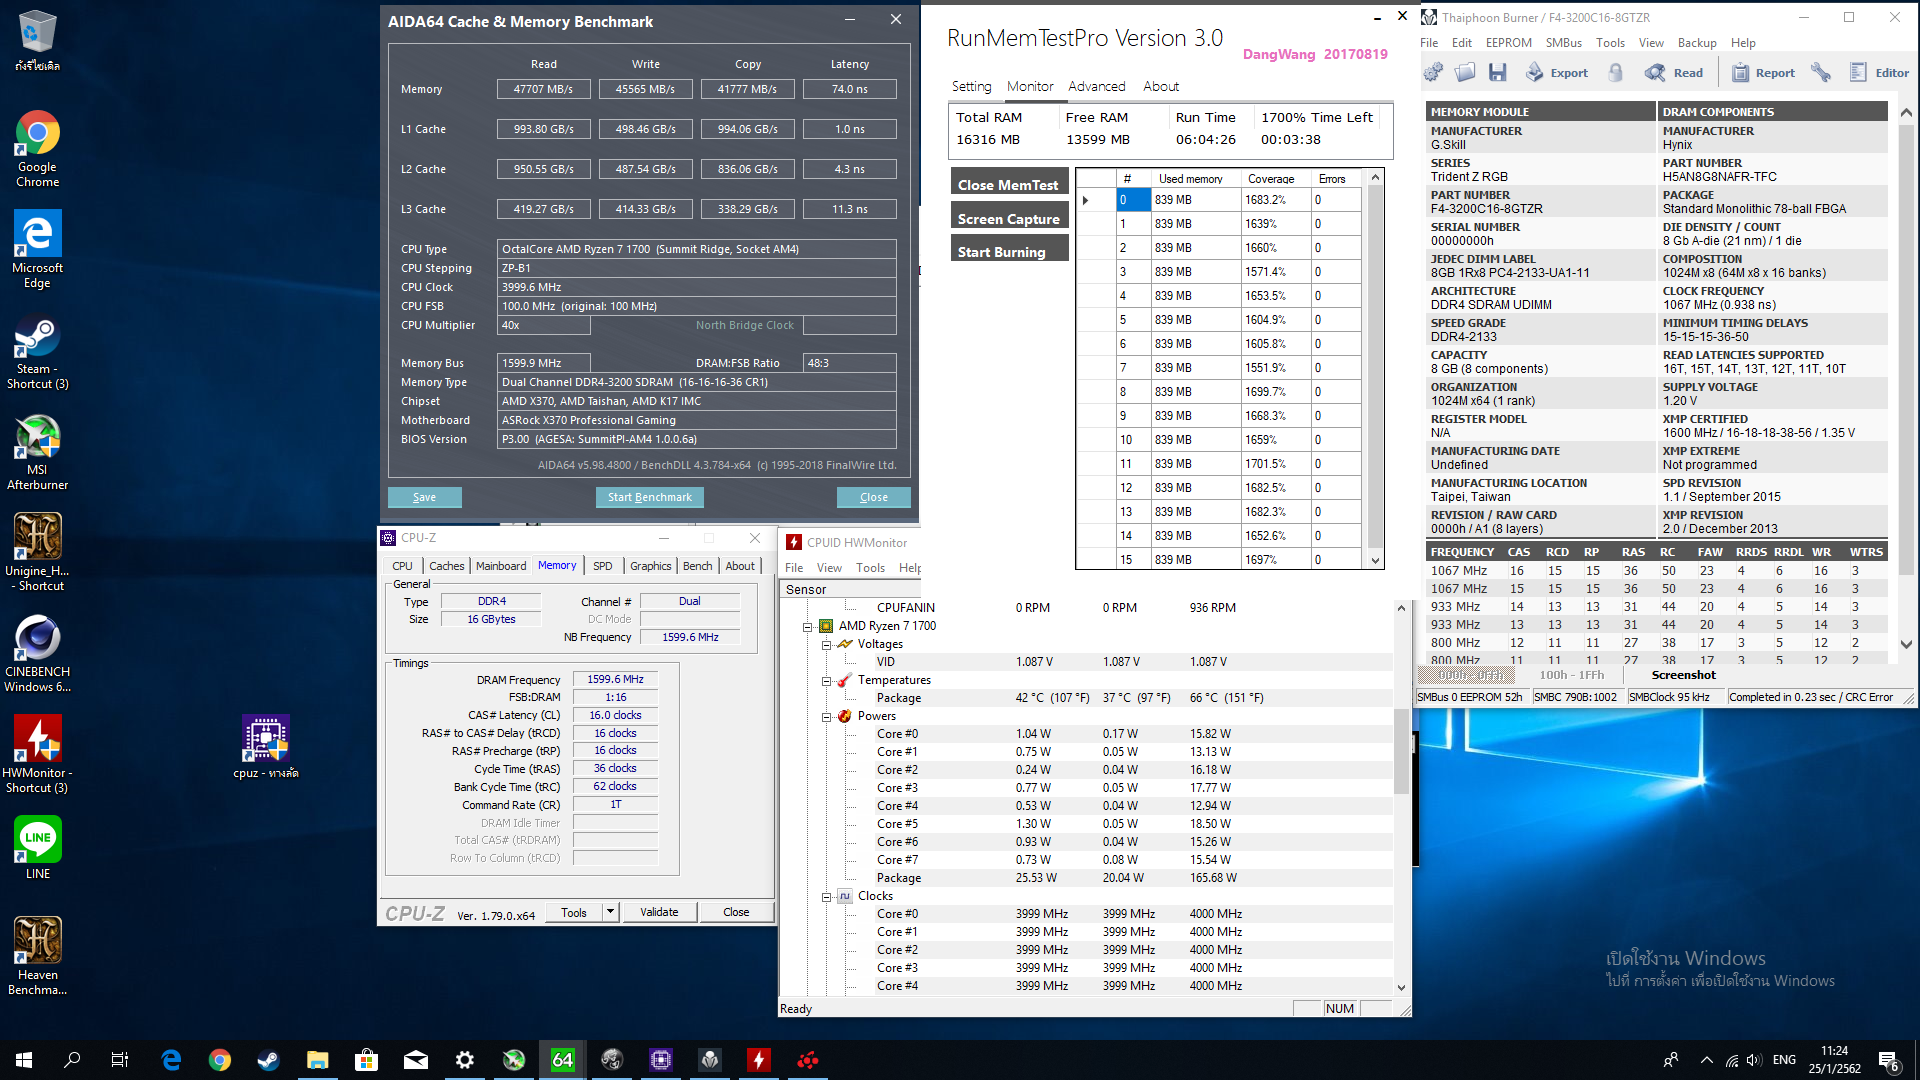Collapse the AMD Ryzen 7 1700 tree node
Image resolution: width=1920 pixels, height=1080 pixels.
(807, 627)
